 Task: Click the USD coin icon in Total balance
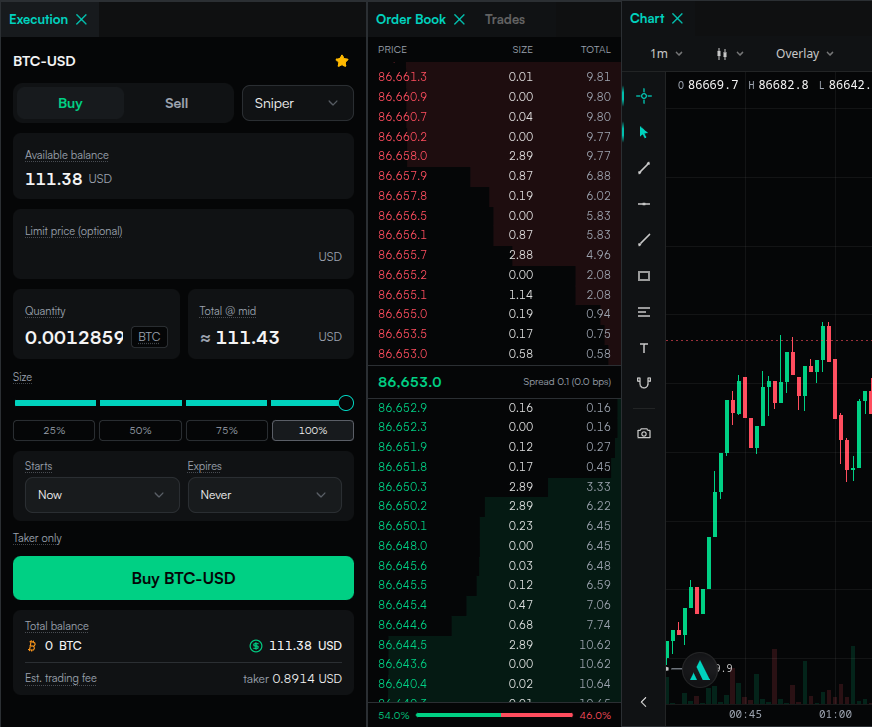point(255,646)
